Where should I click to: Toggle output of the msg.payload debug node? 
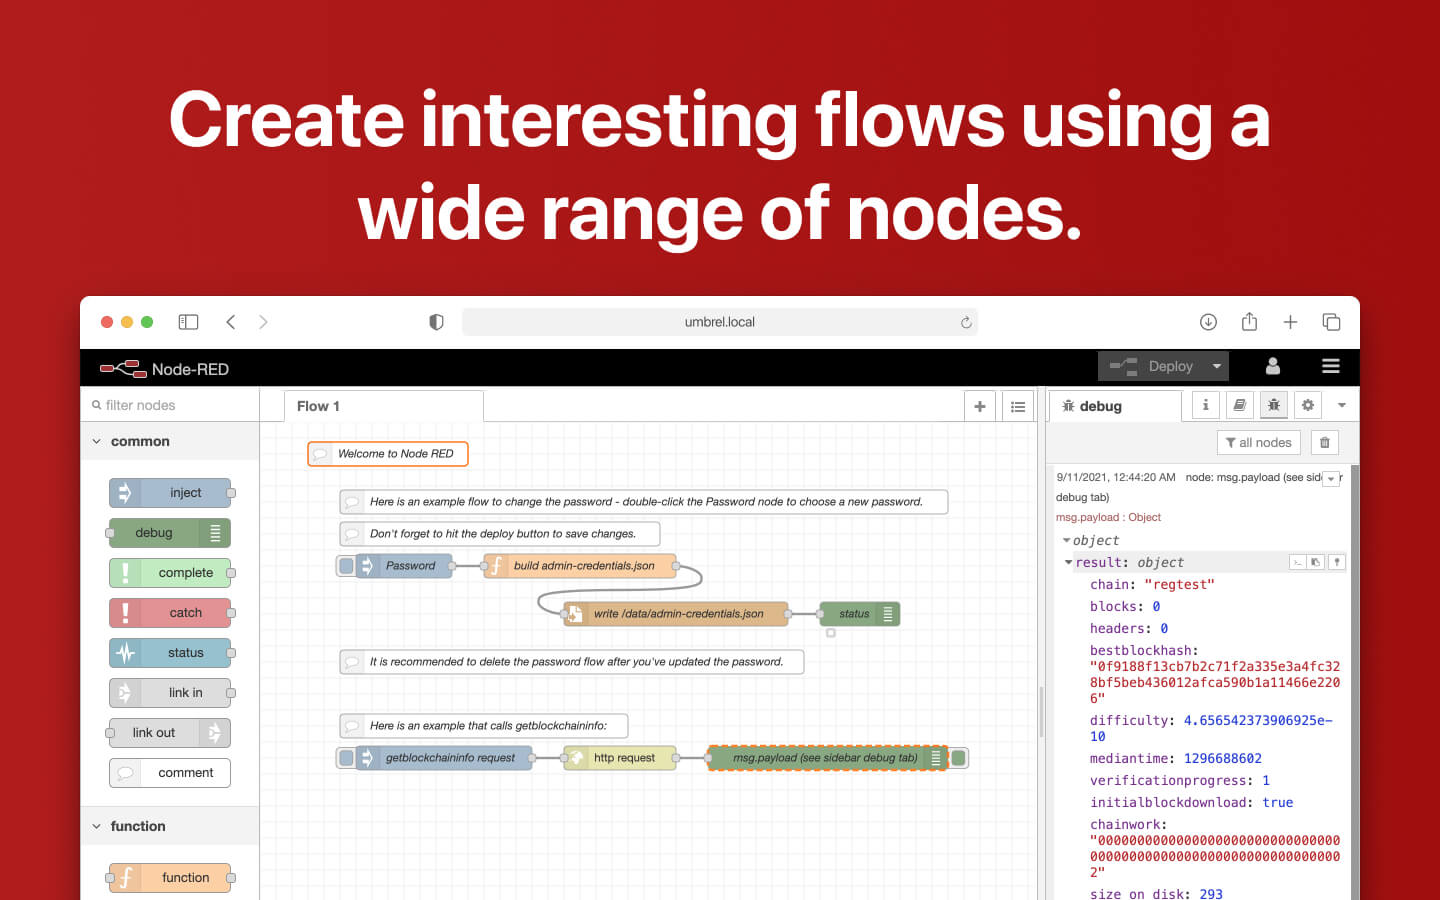coord(958,757)
